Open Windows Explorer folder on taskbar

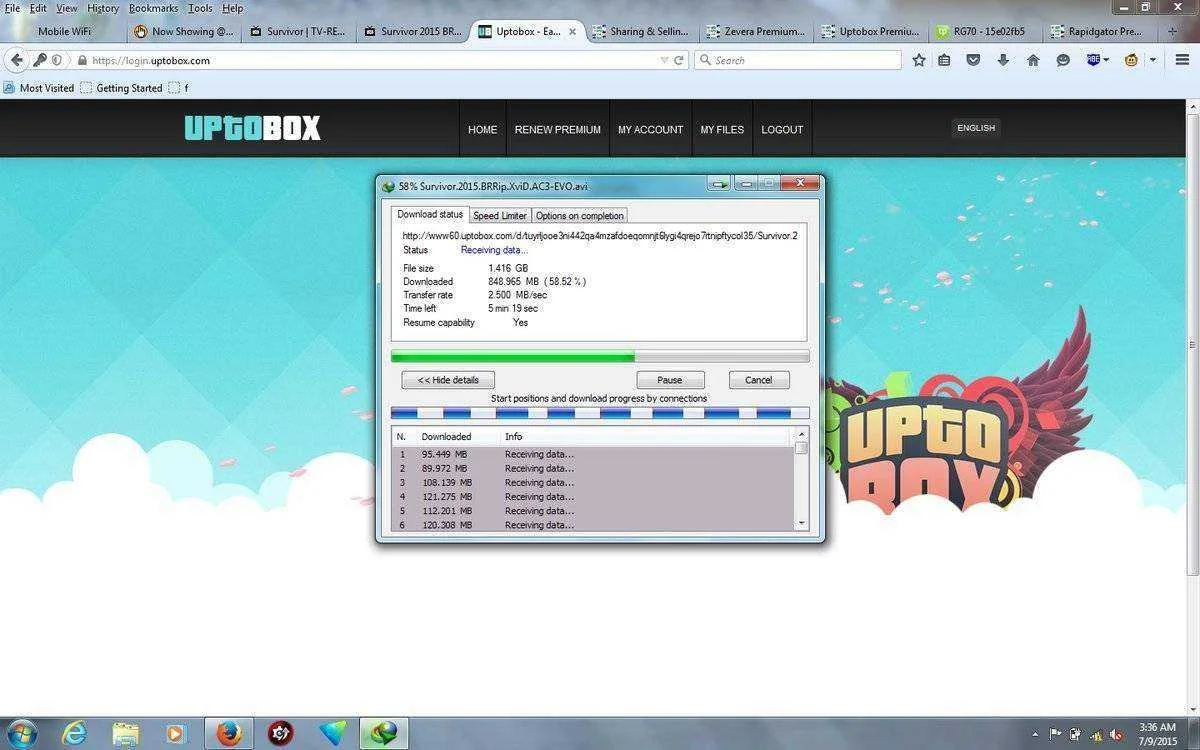tap(125, 733)
